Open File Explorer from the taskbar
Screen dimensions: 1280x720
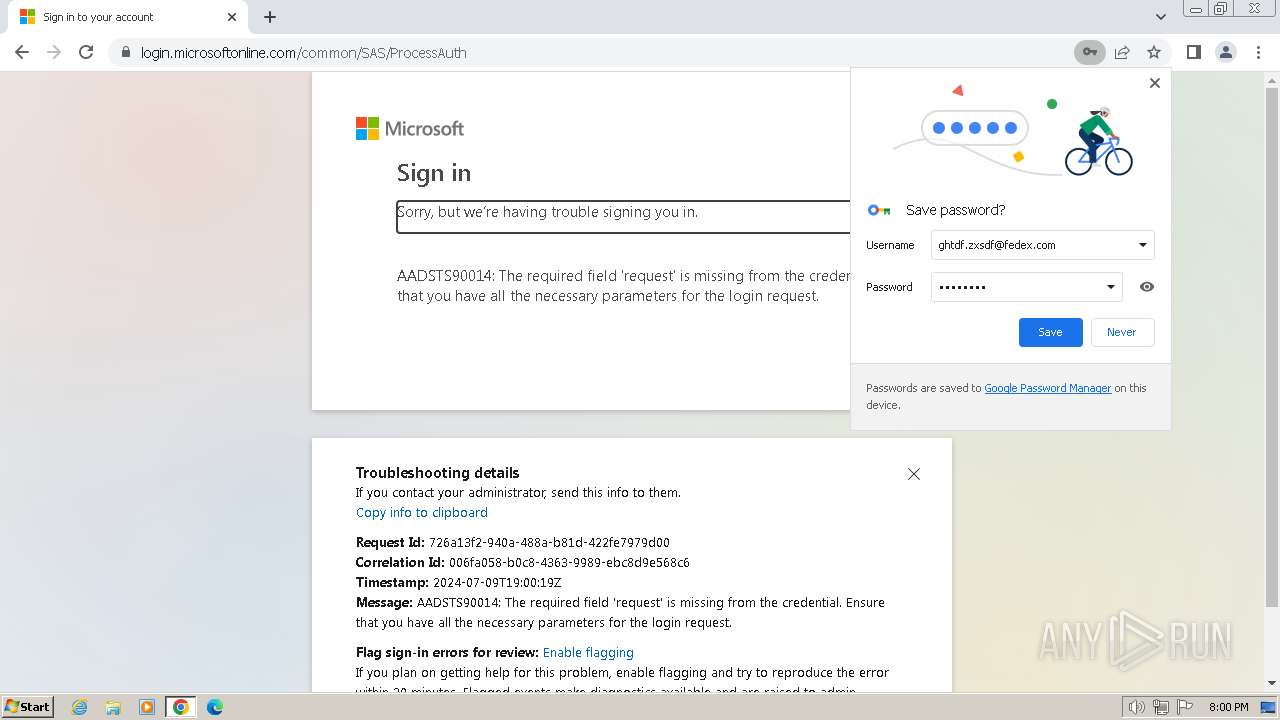pyautogui.click(x=113, y=707)
